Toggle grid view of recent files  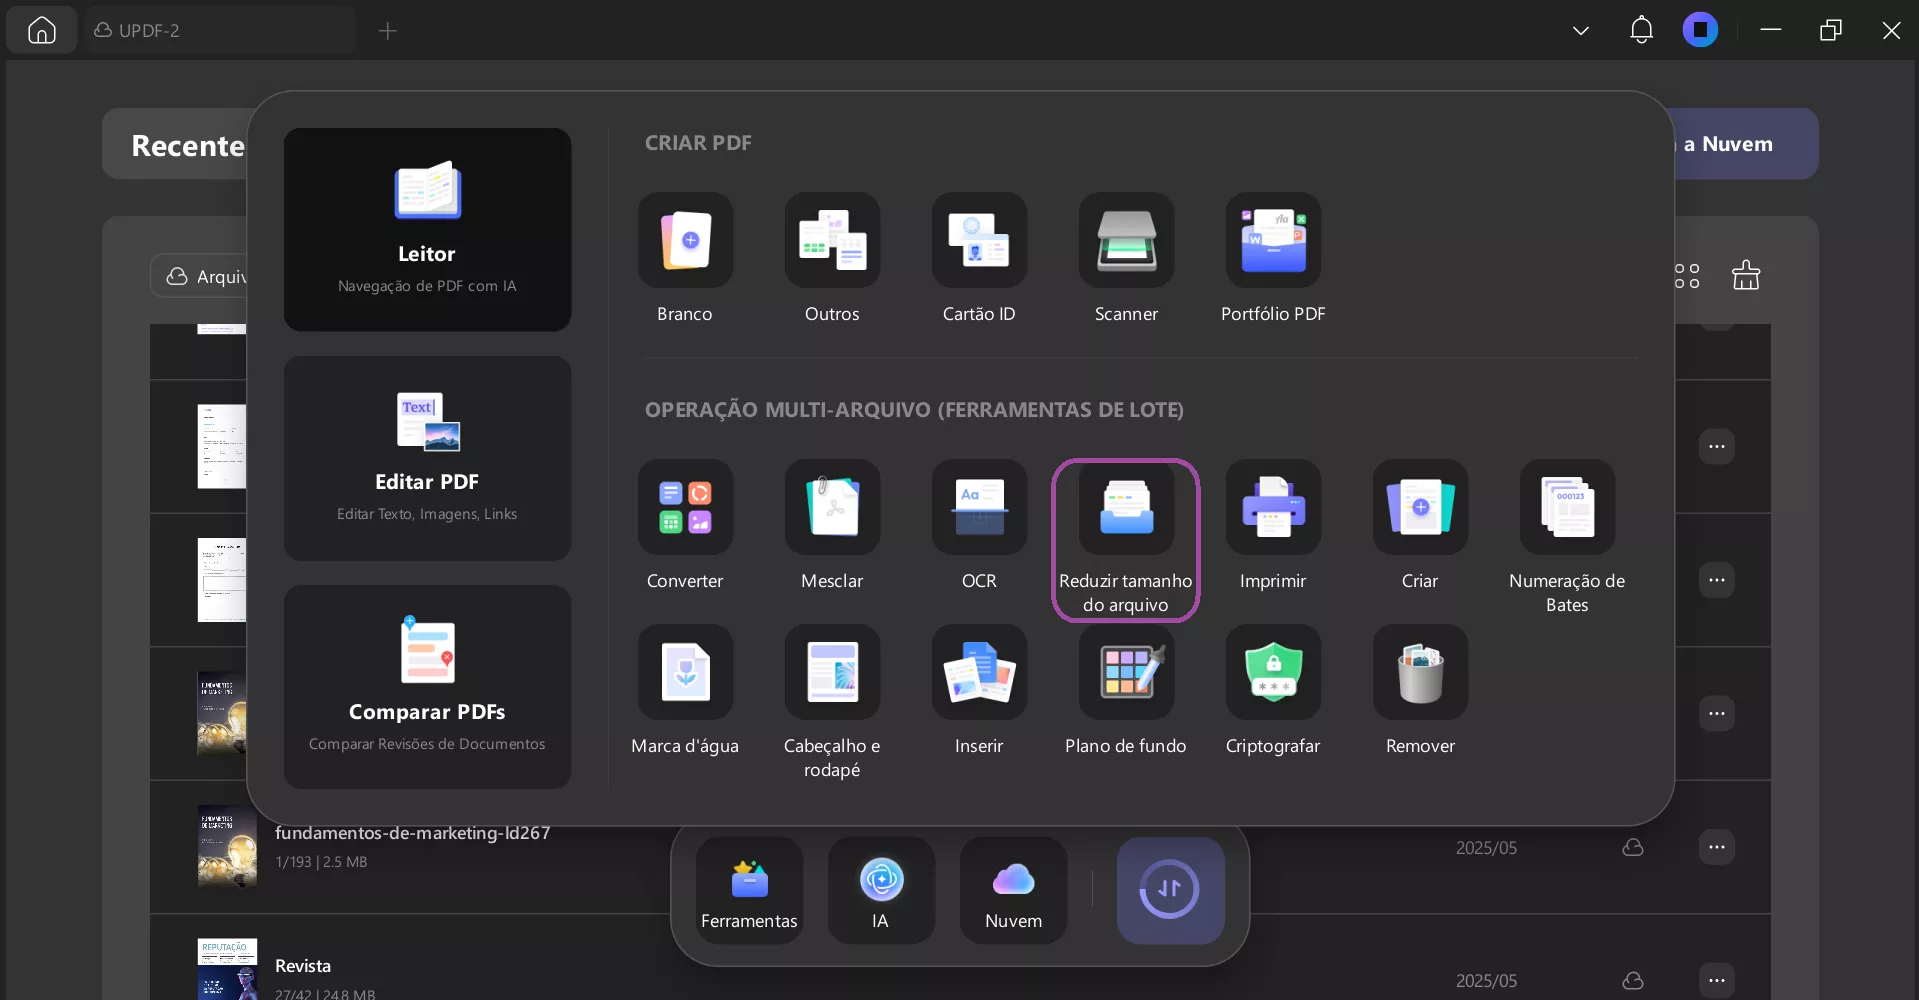click(1687, 276)
